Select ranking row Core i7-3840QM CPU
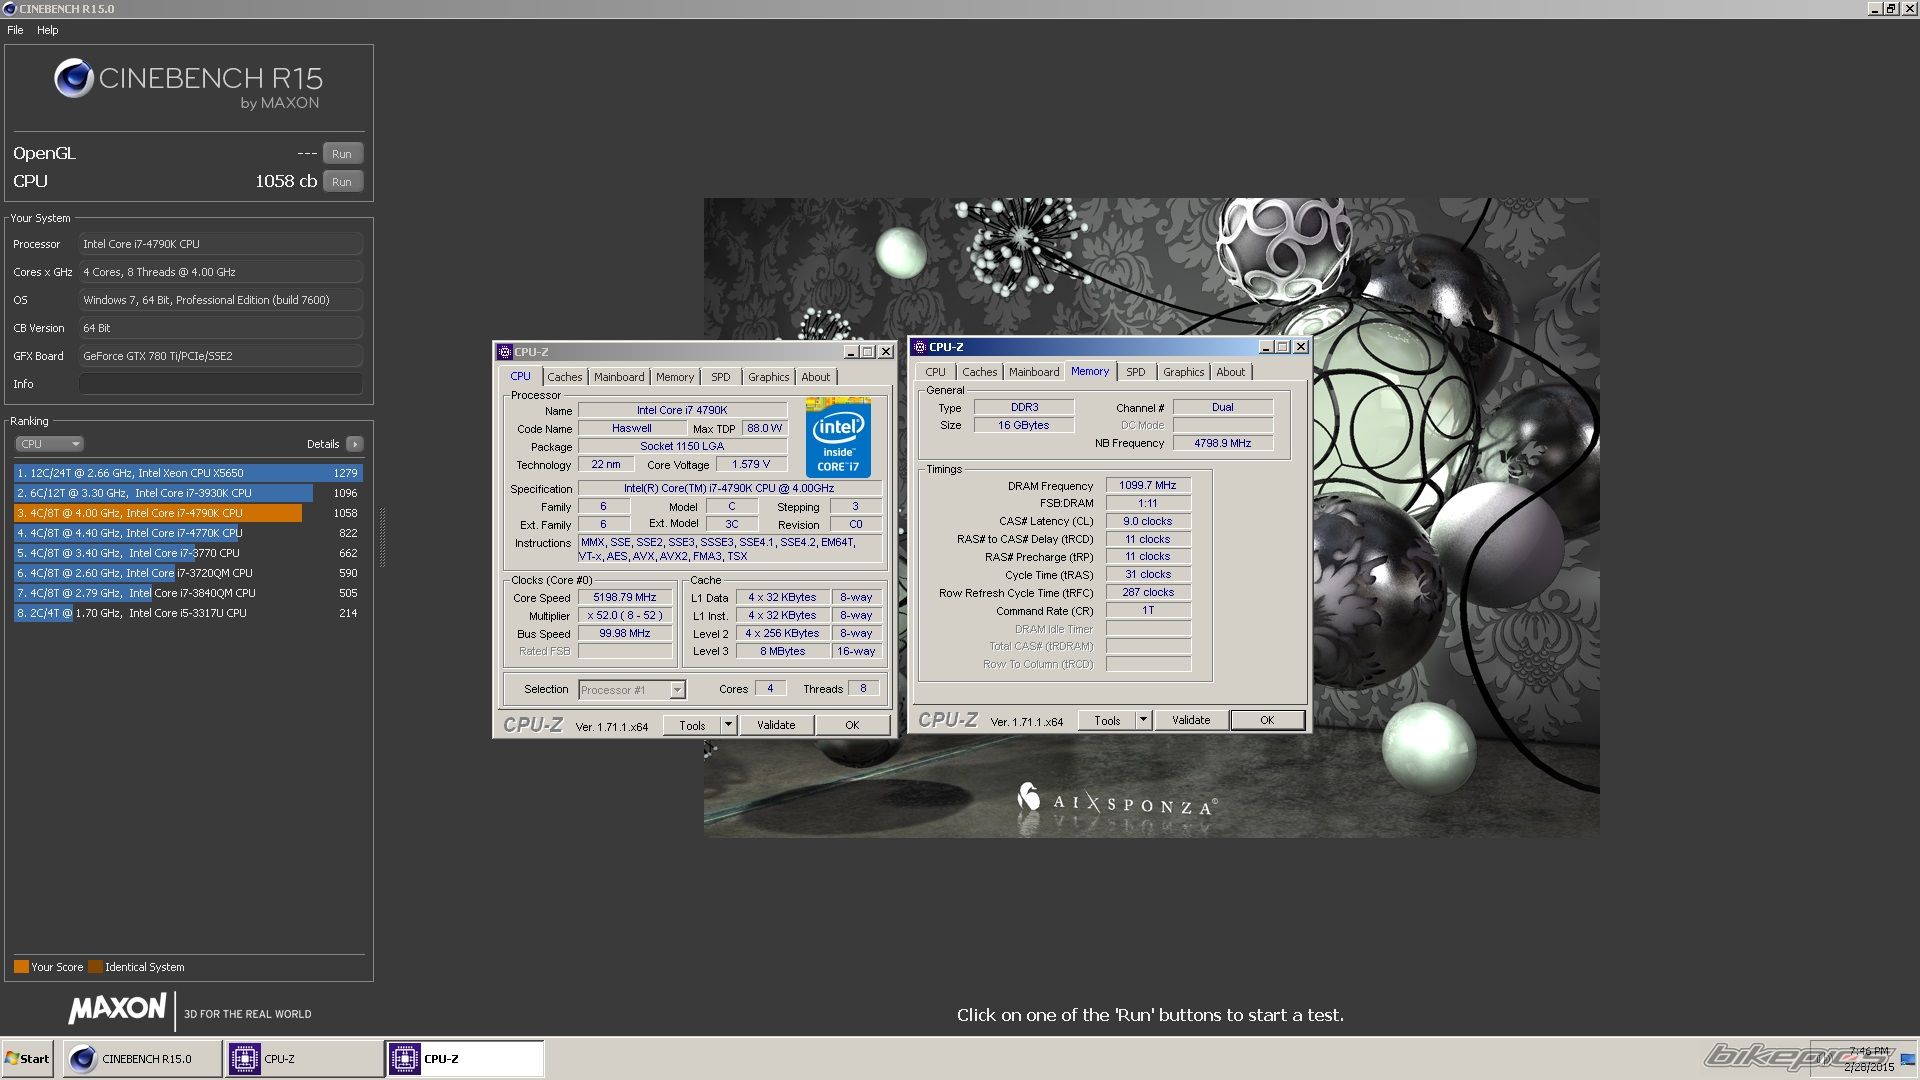This screenshot has height=1080, width=1920. 188,593
